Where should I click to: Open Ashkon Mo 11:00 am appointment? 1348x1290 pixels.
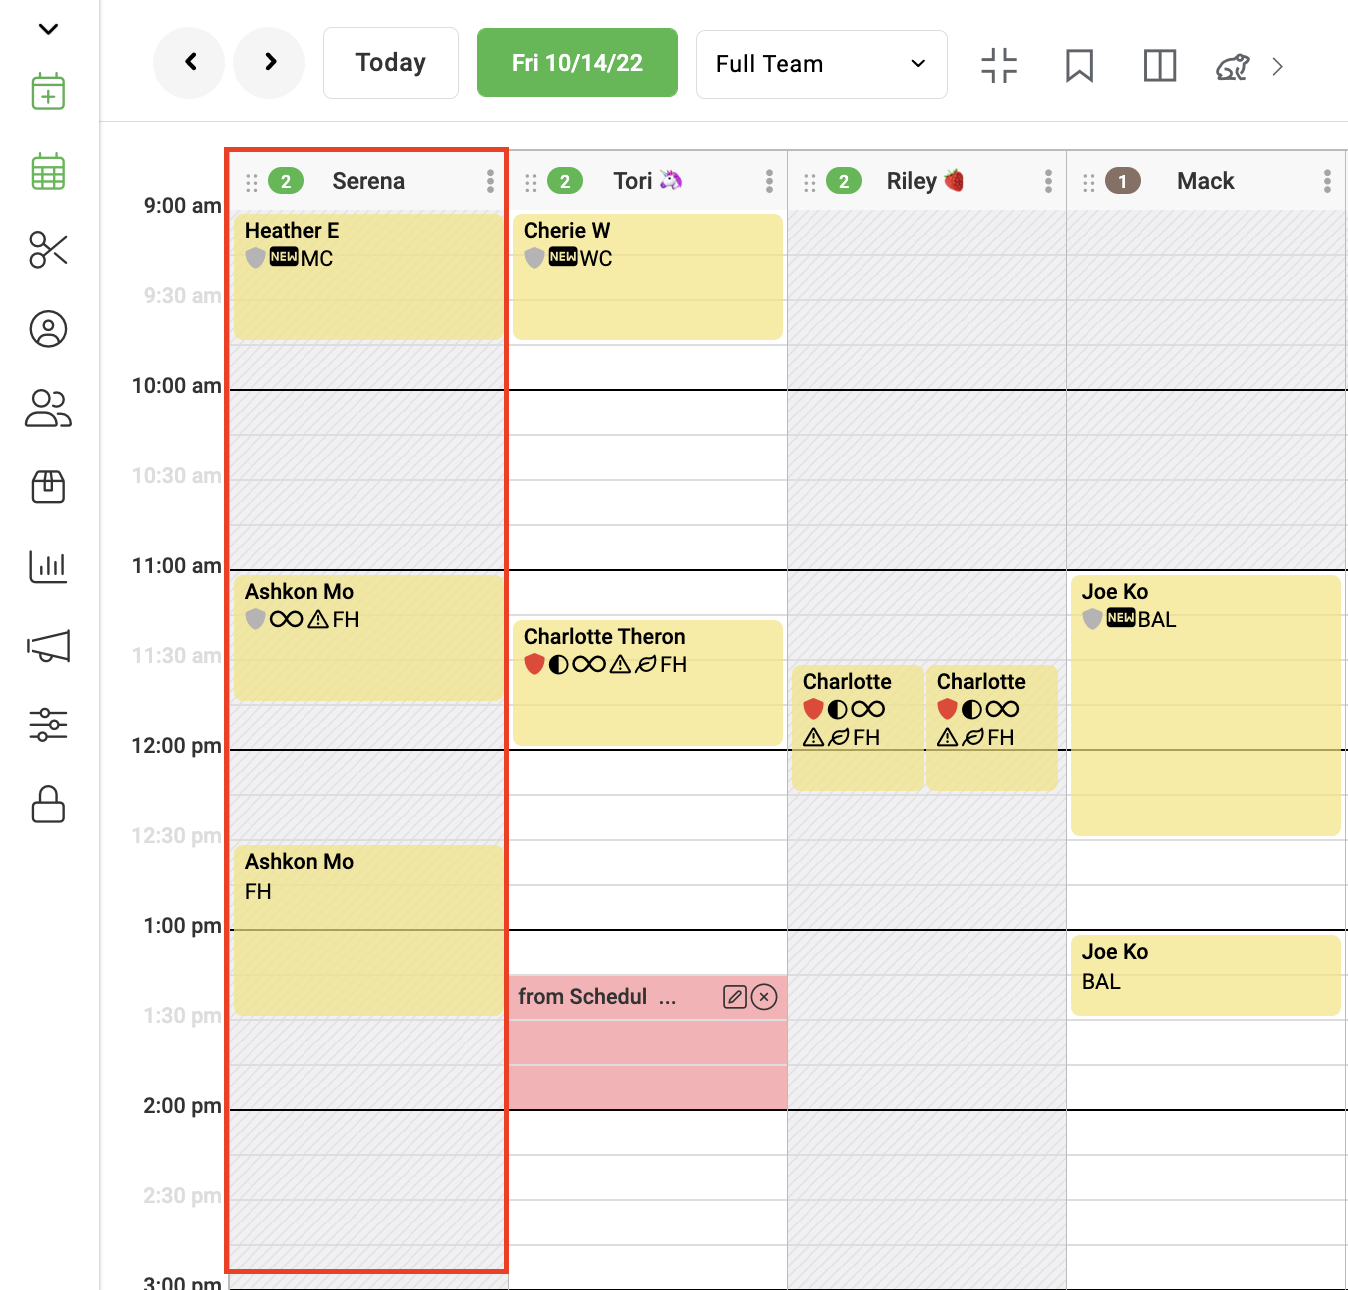368,637
